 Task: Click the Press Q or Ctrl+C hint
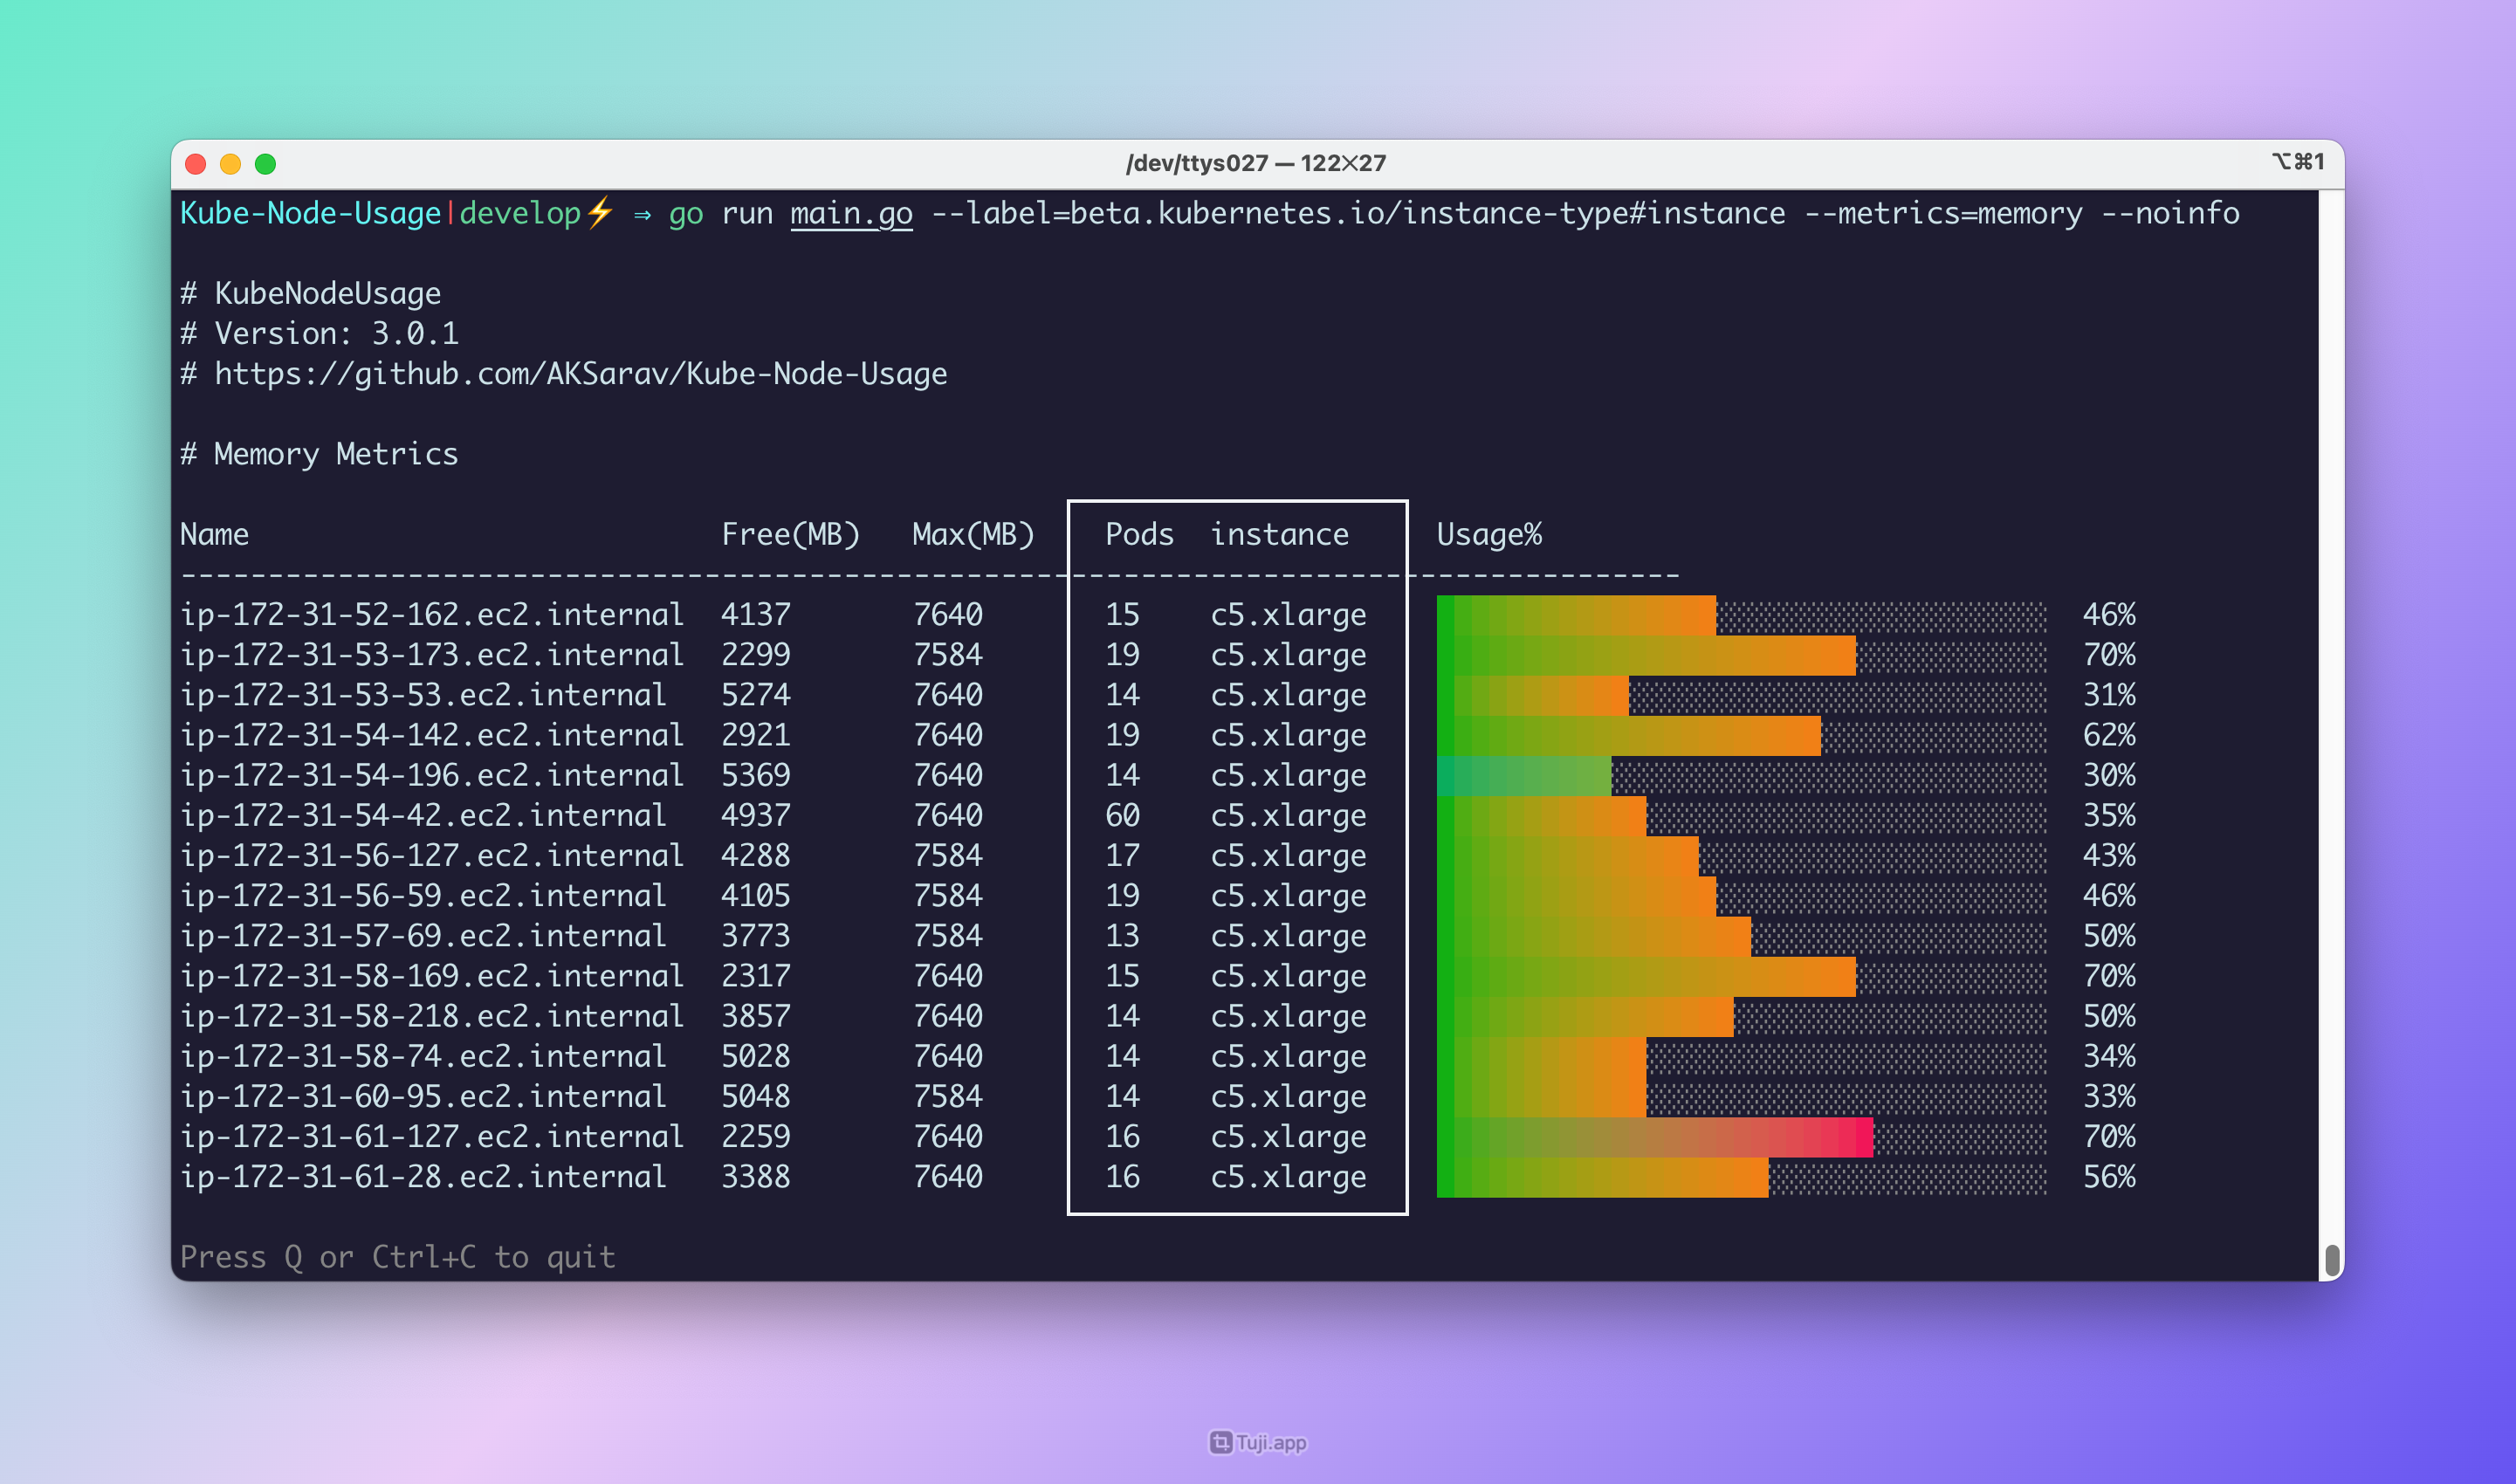398,1257
